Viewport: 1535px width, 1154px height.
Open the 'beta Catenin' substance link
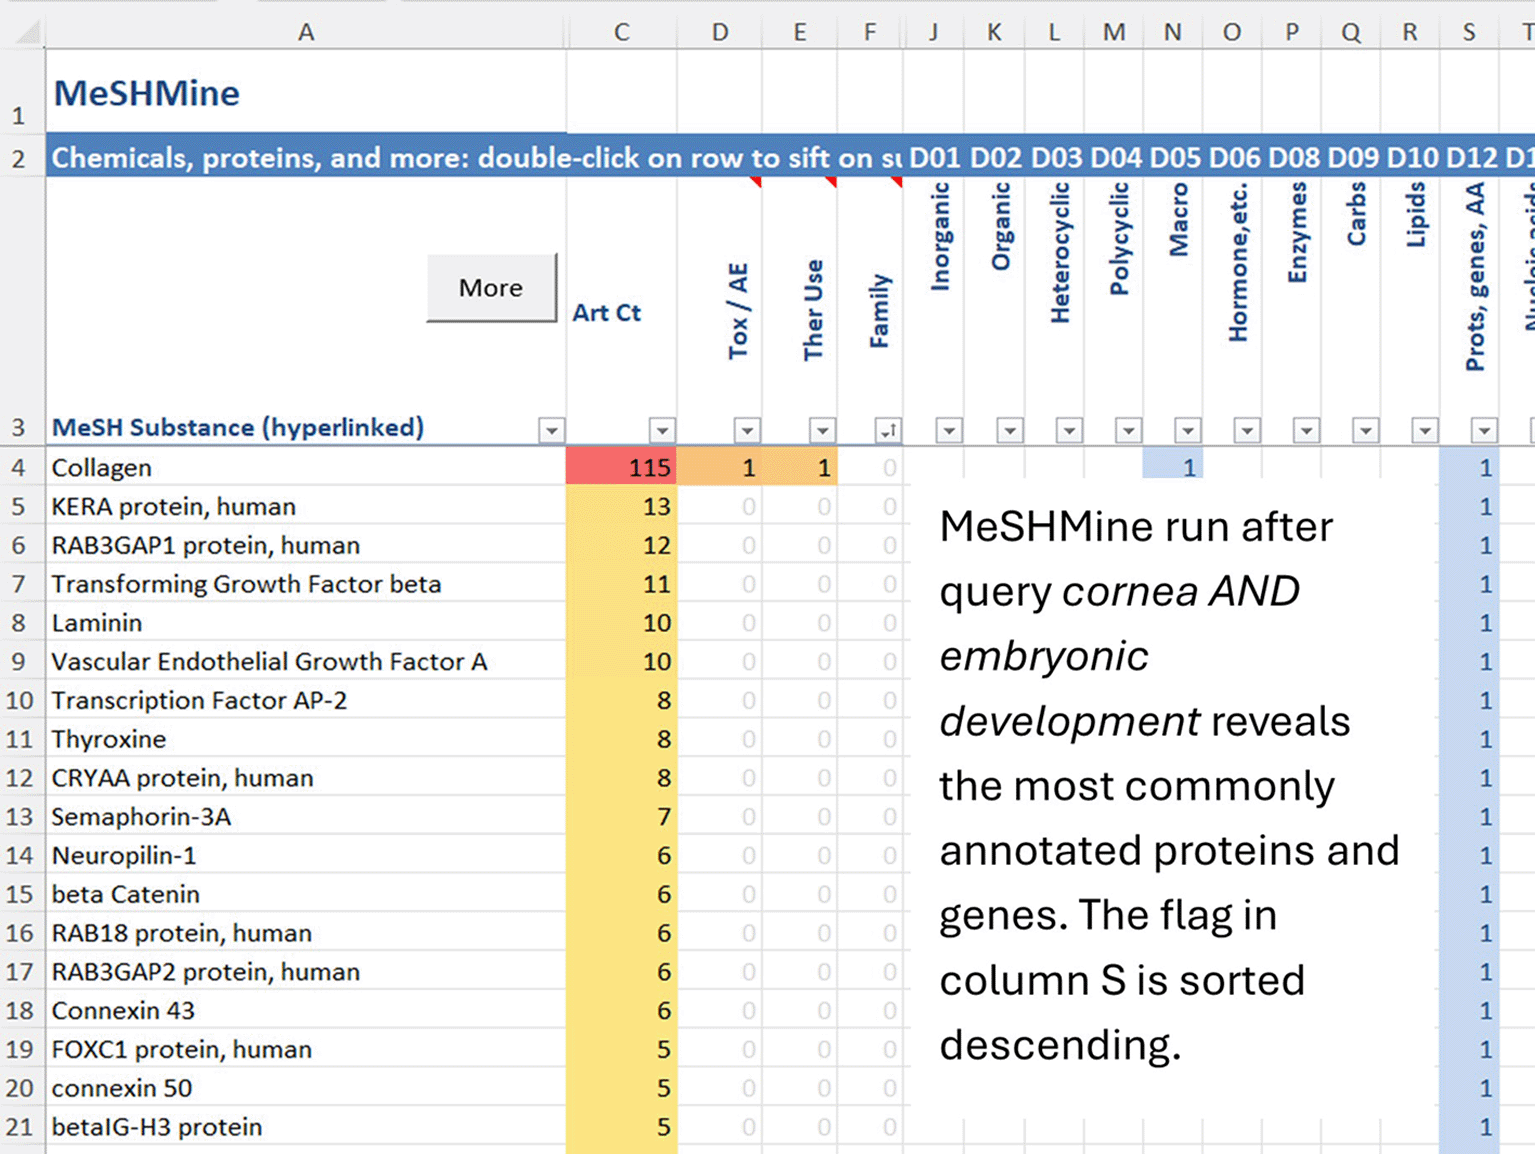click(x=126, y=894)
